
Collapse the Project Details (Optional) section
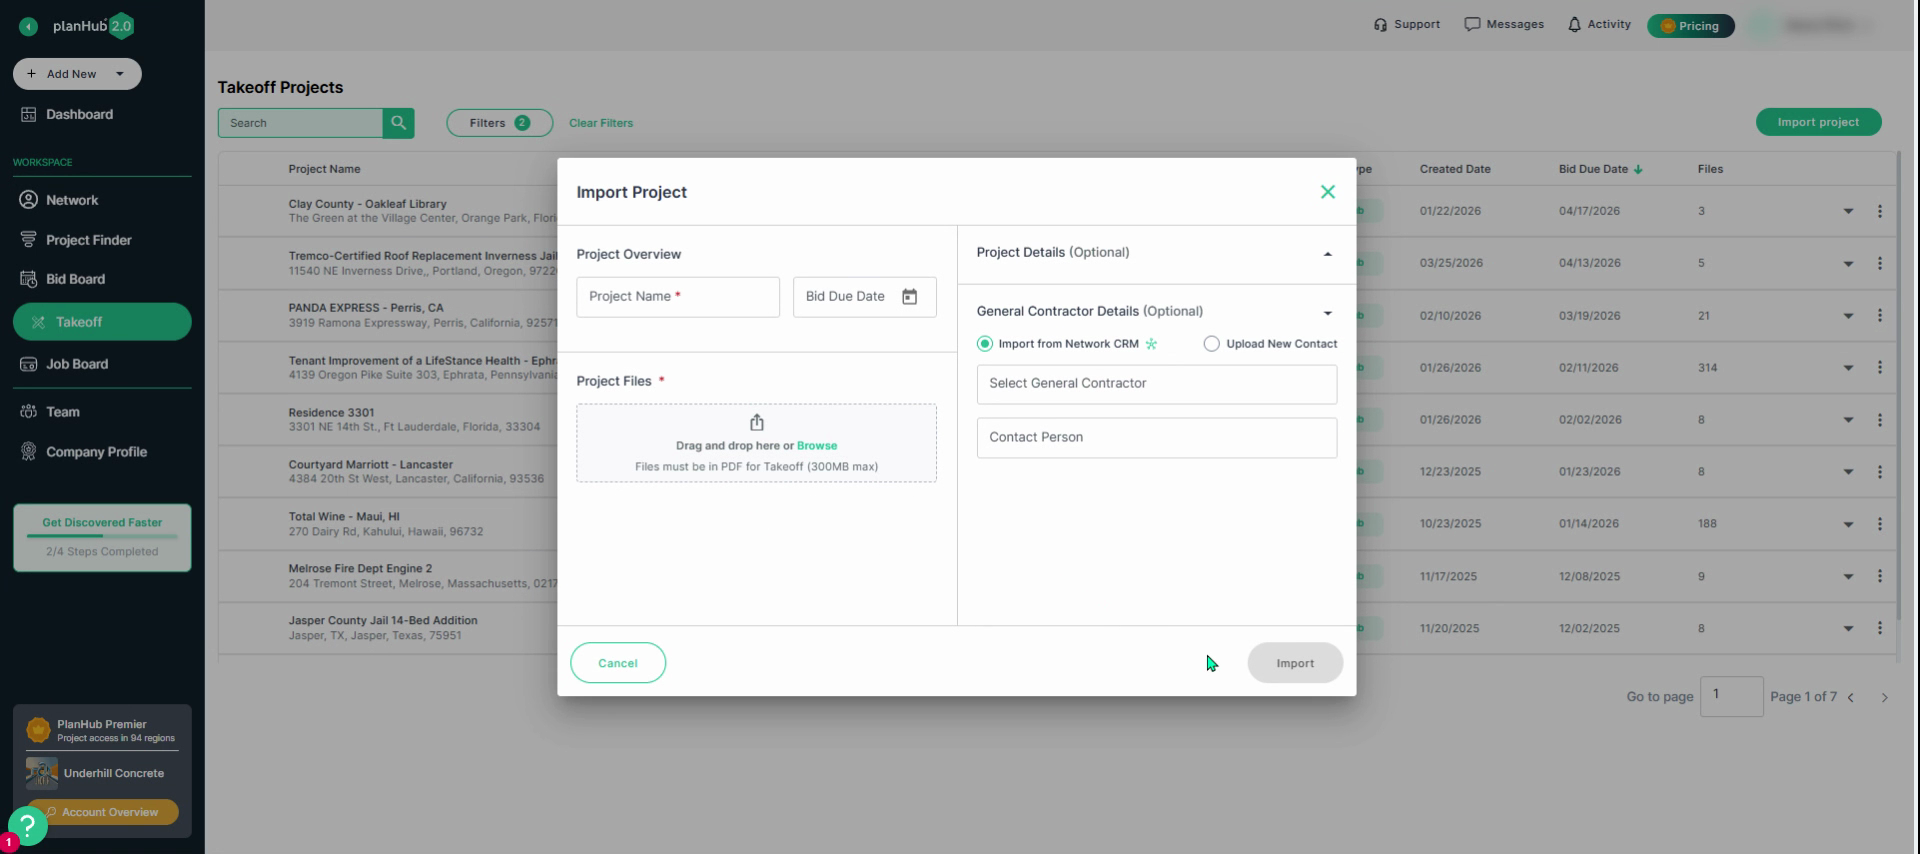click(x=1327, y=254)
